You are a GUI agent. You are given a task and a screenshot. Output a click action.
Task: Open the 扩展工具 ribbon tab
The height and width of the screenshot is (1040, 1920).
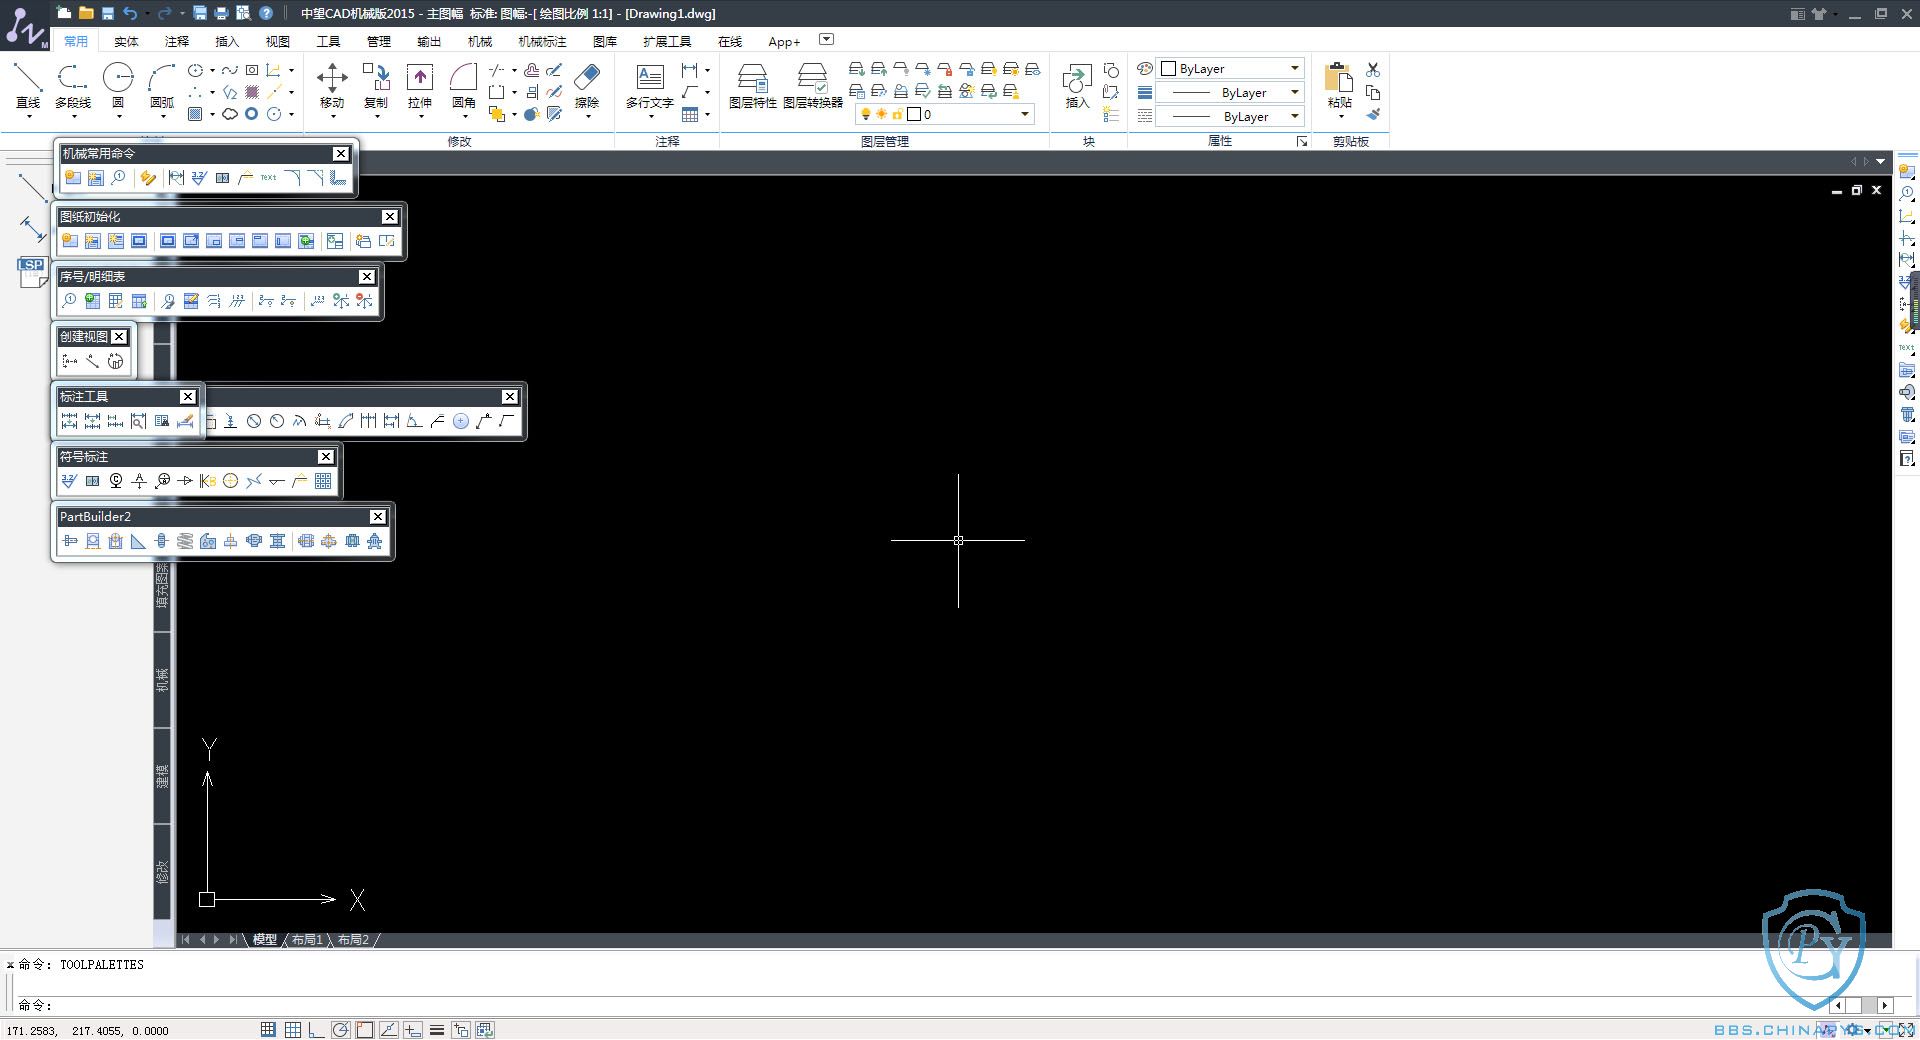pyautogui.click(x=667, y=41)
